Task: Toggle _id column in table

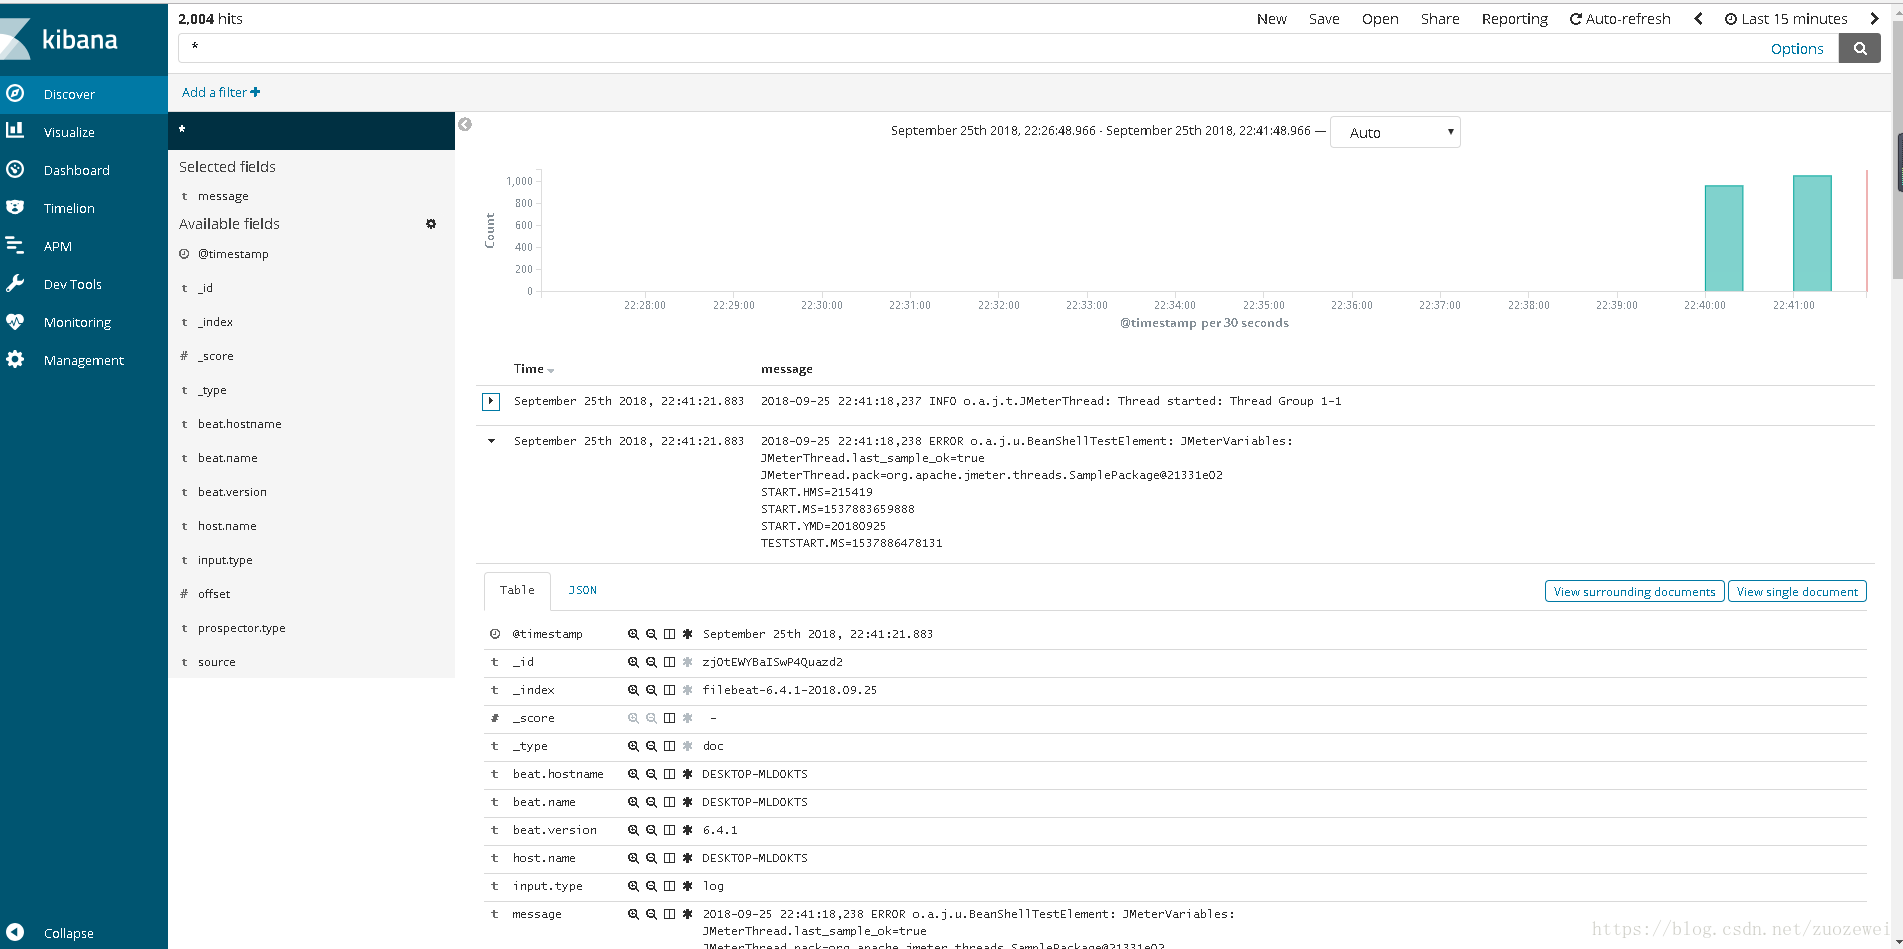Action: pos(670,662)
